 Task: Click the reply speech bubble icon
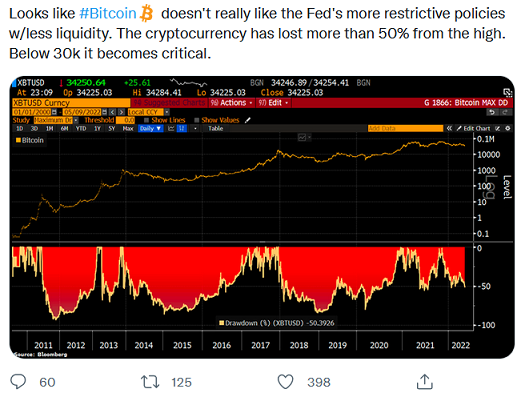pyautogui.click(x=18, y=382)
